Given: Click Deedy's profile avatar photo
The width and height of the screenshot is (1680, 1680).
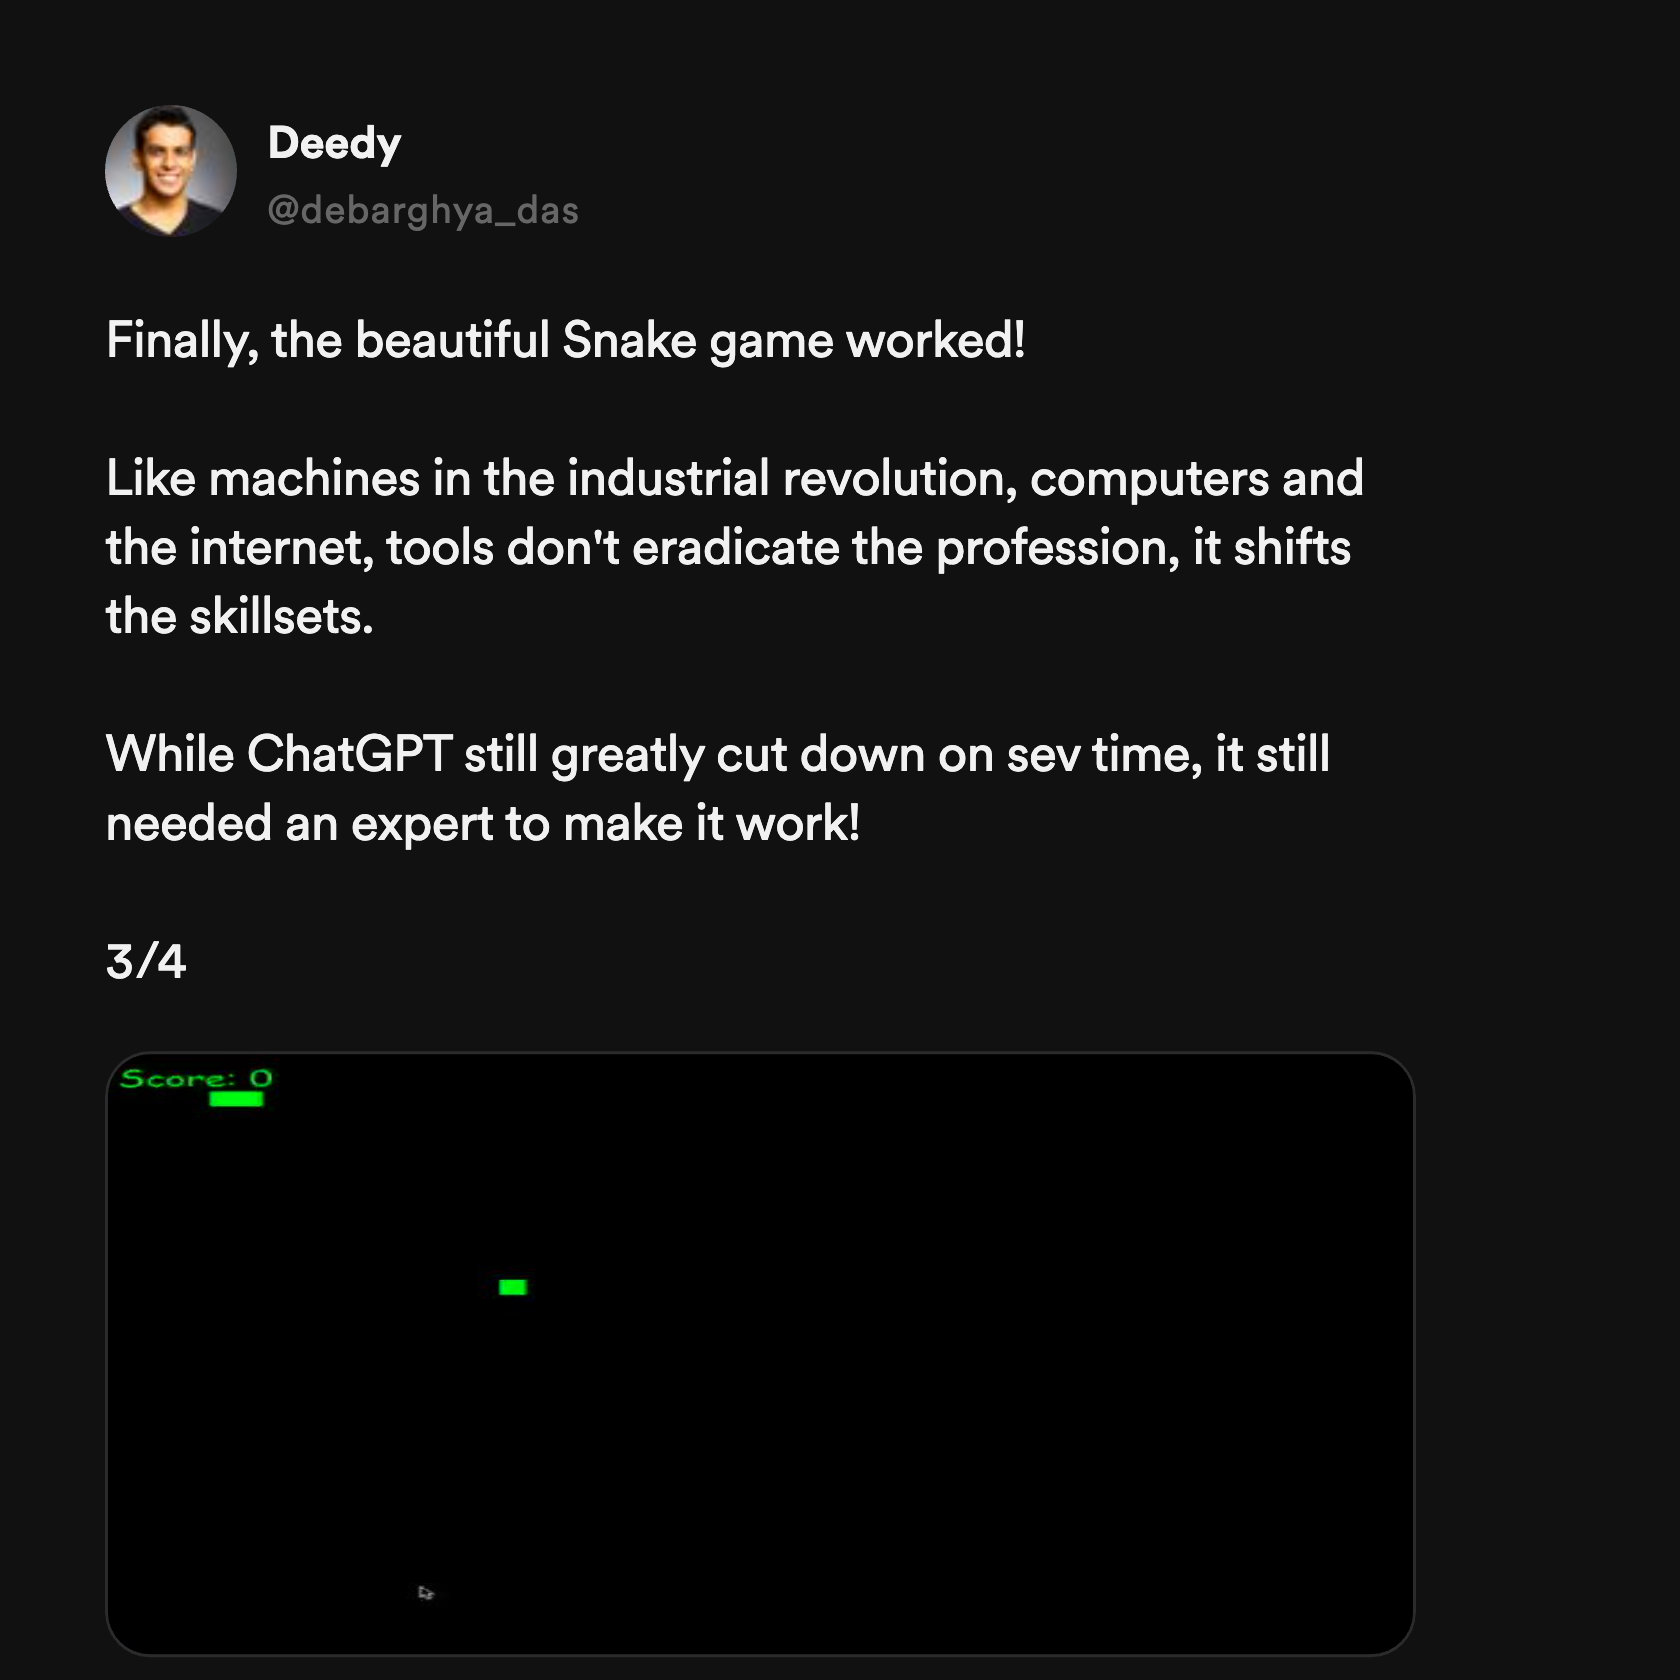Looking at the screenshot, I should point(171,171).
